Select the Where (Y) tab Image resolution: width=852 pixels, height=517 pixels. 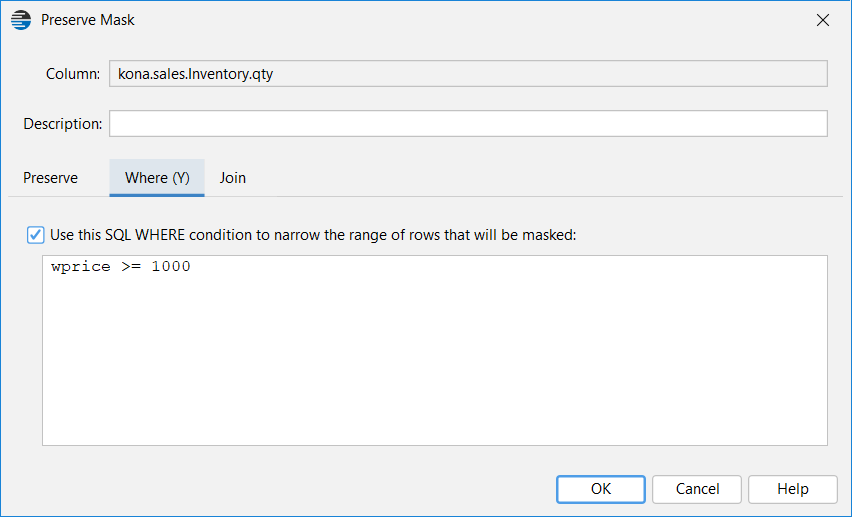(x=157, y=178)
